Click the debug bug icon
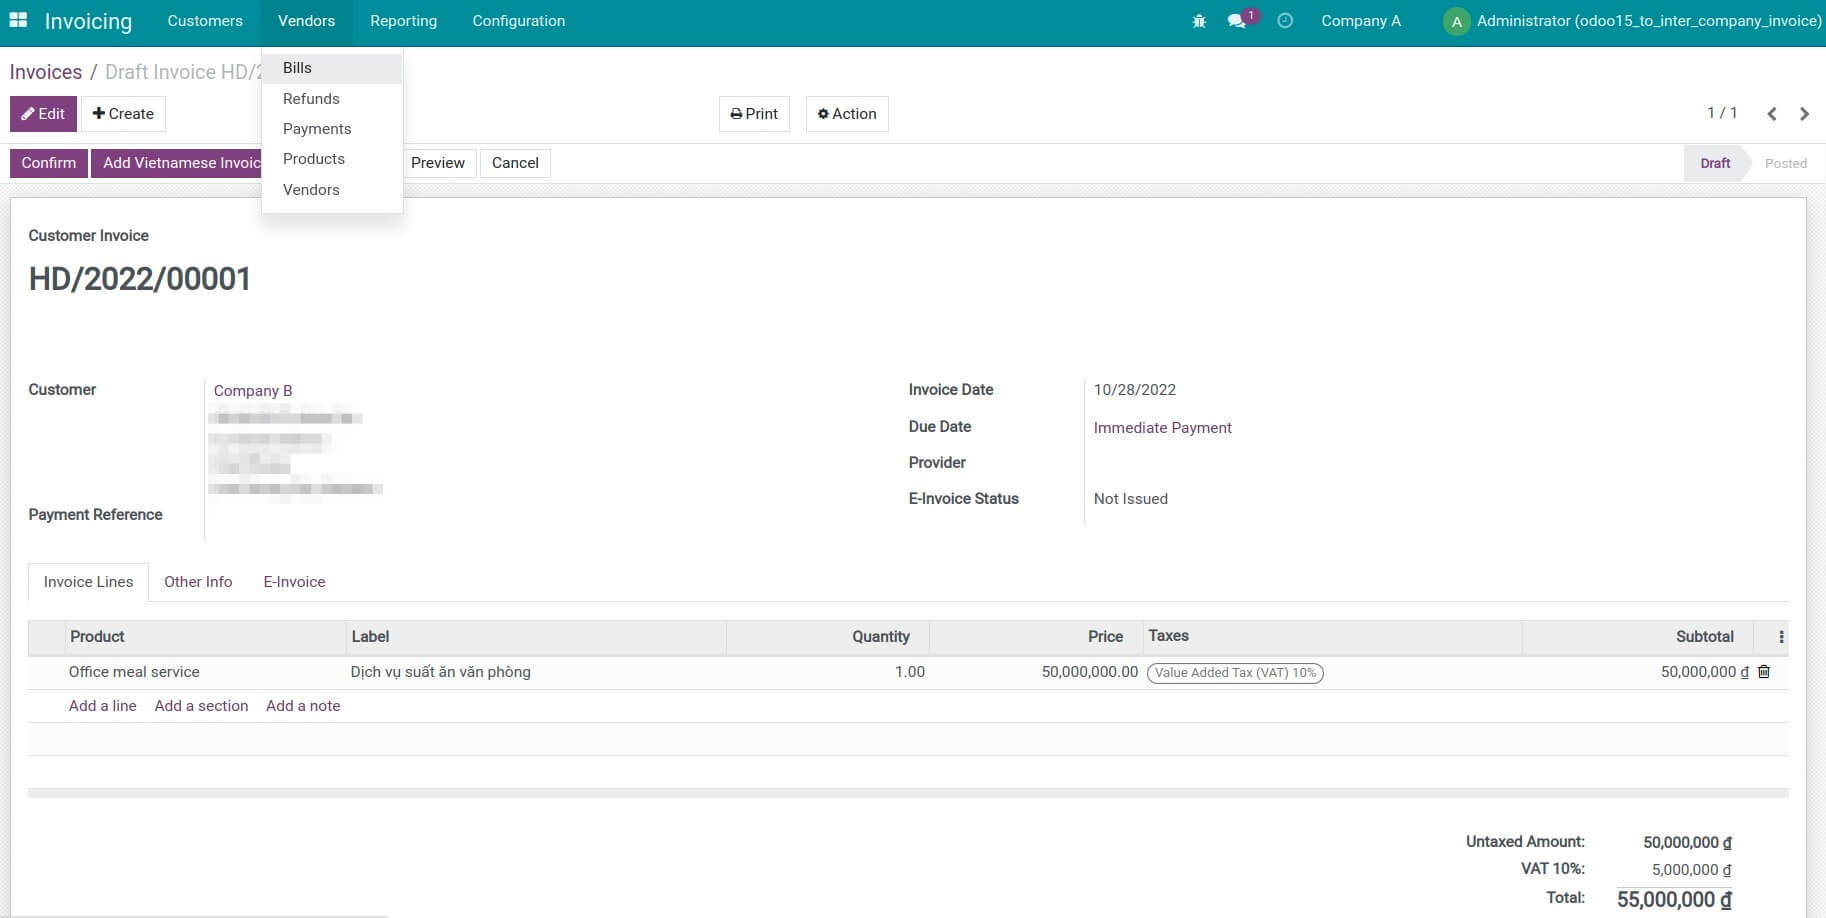Viewport: 1826px width, 918px height. coord(1198,20)
